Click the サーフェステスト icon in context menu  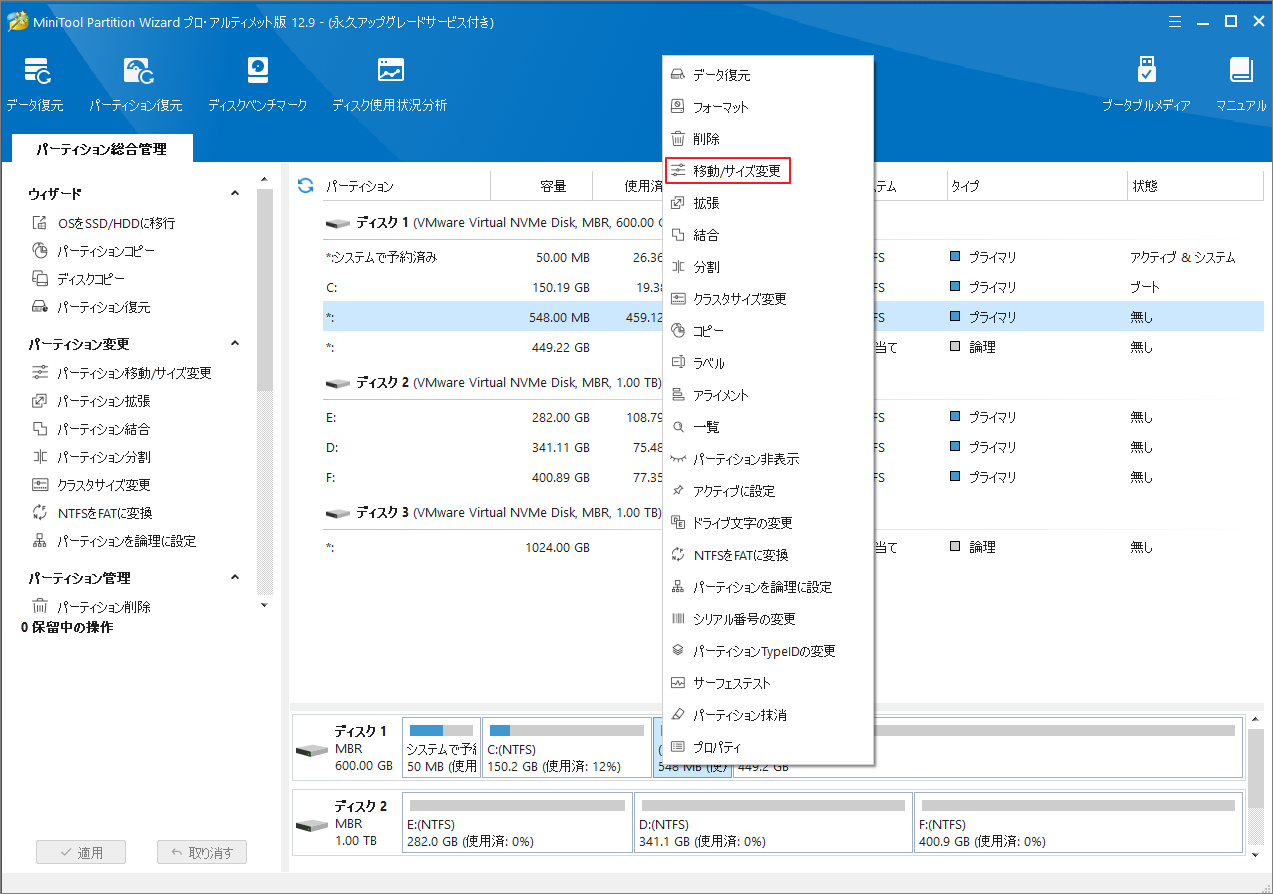click(678, 683)
